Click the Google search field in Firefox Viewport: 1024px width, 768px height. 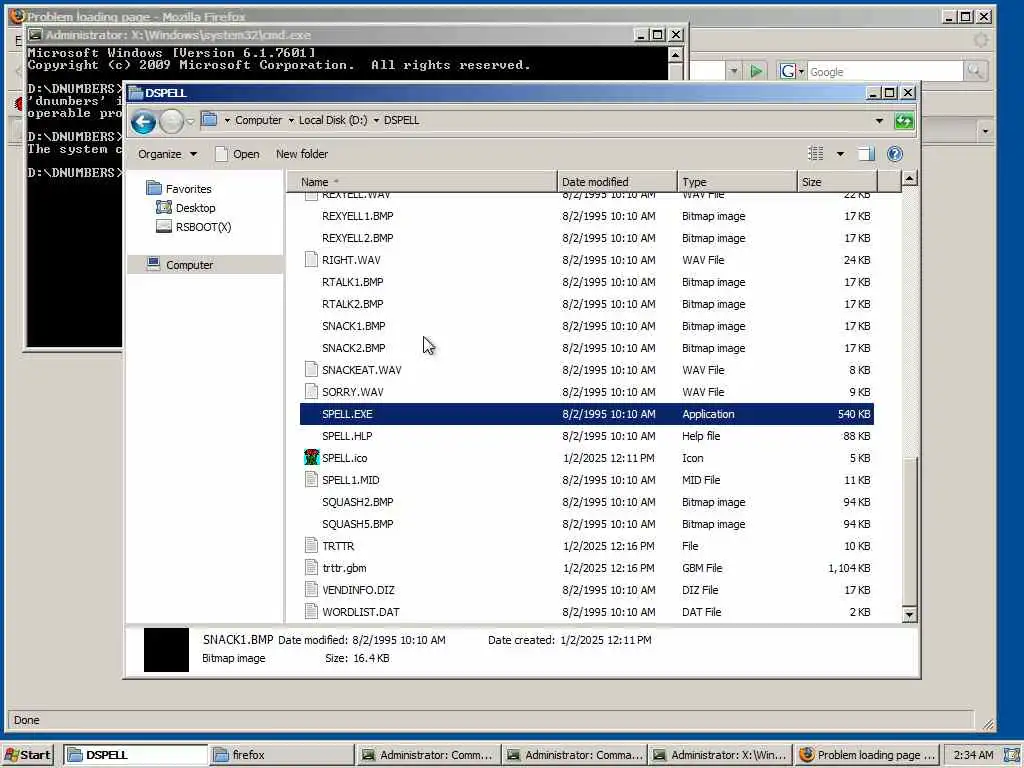click(x=885, y=72)
